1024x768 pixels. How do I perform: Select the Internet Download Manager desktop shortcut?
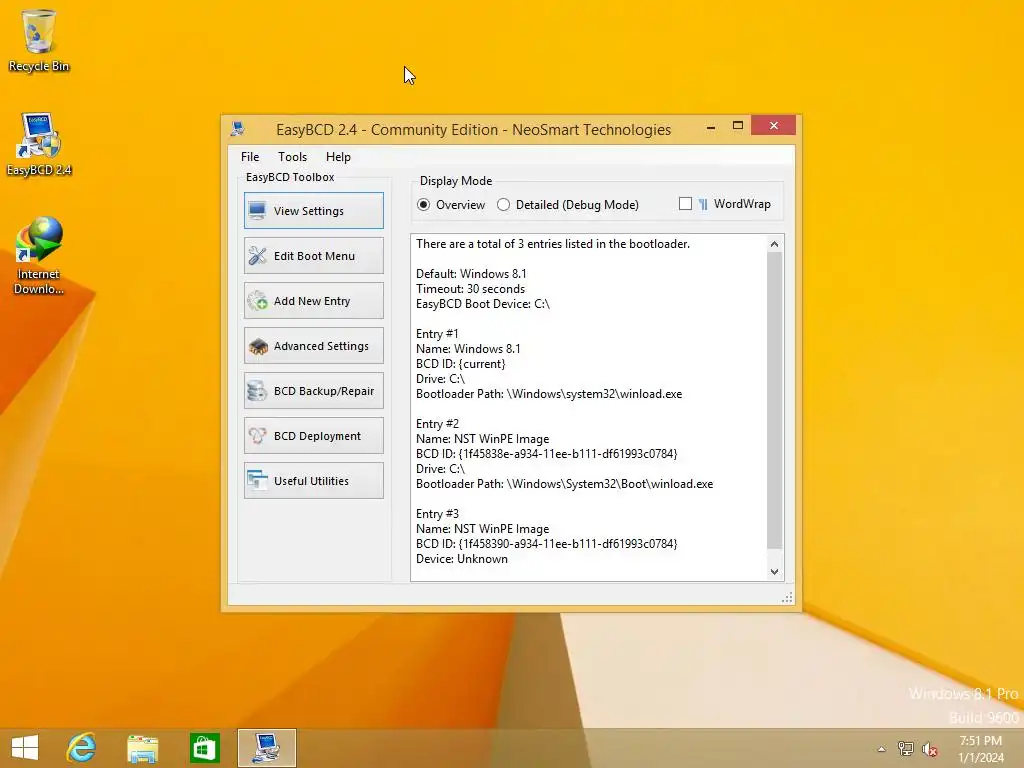[39, 255]
